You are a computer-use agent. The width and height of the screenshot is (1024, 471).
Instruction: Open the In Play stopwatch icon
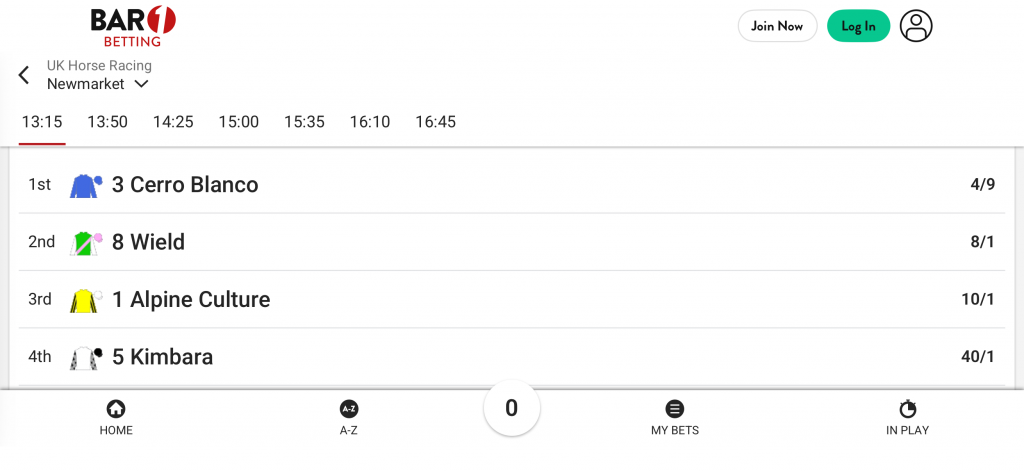pyautogui.click(x=907, y=409)
